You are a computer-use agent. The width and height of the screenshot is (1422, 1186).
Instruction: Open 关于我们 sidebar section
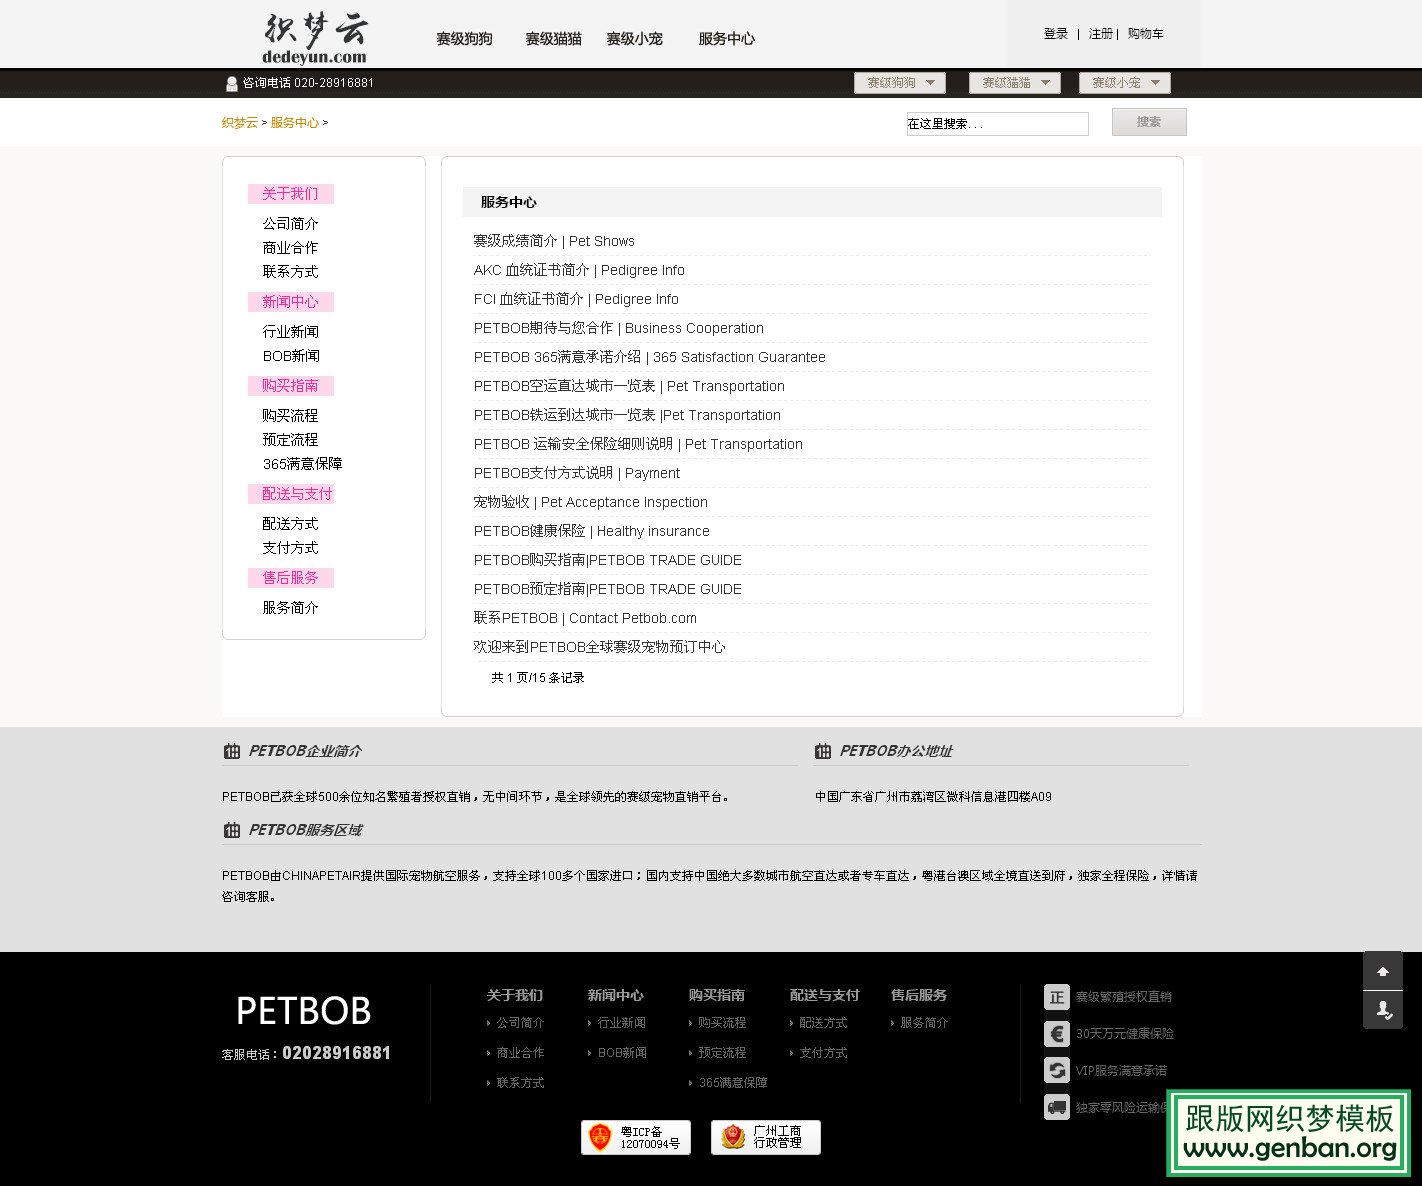pyautogui.click(x=291, y=194)
